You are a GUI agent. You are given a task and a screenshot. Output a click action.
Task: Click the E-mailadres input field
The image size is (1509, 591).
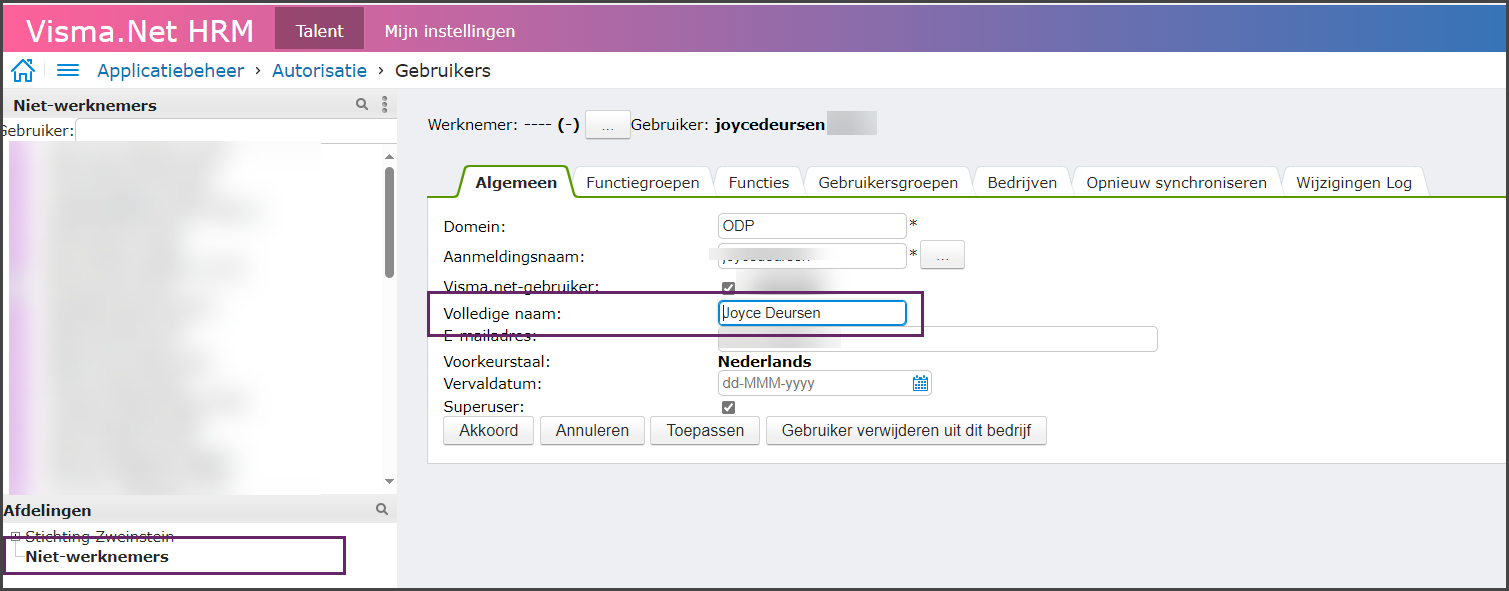tap(937, 339)
